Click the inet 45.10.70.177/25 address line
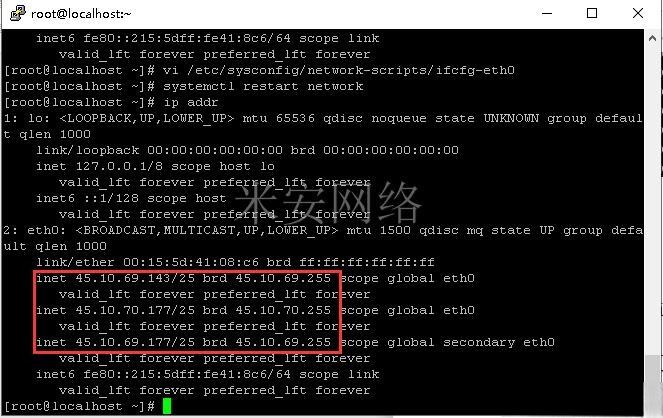 pyautogui.click(x=255, y=310)
